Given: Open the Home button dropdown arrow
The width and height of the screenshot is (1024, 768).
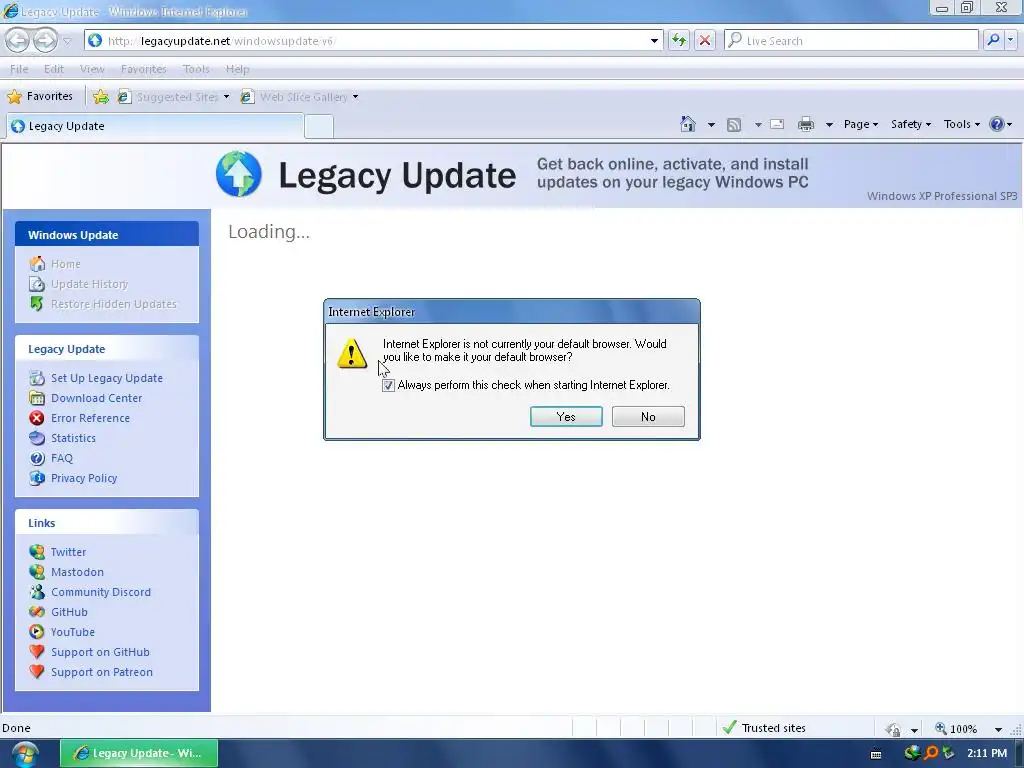Looking at the screenshot, I should point(711,125).
